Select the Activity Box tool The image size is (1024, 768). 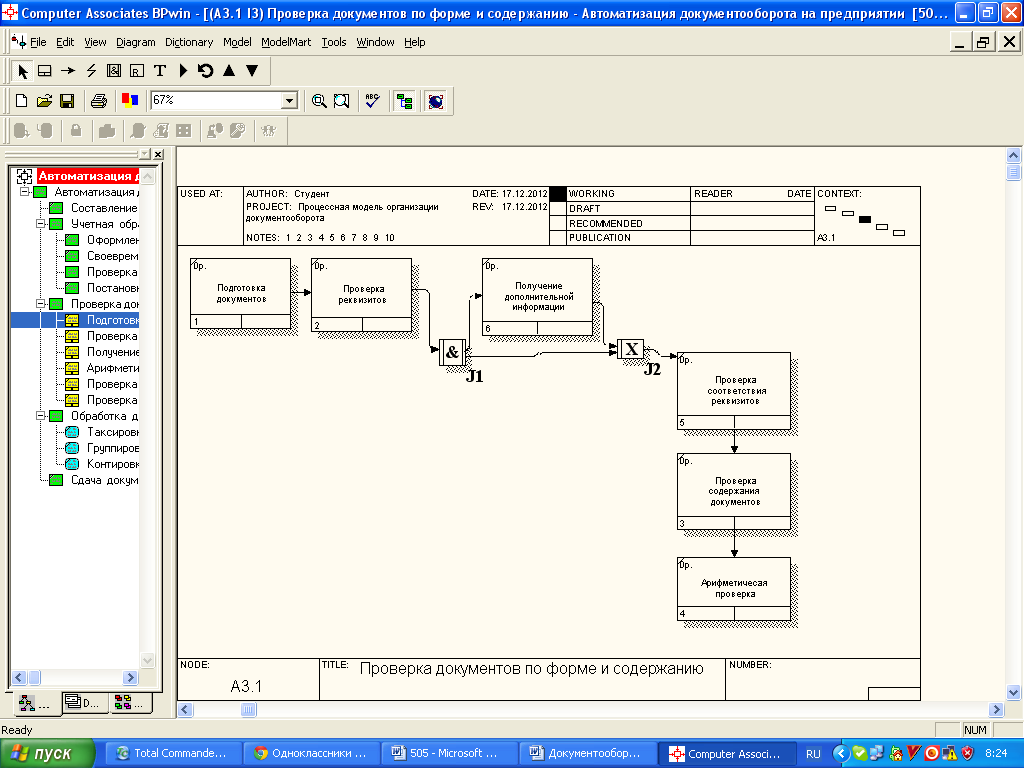click(x=44, y=71)
